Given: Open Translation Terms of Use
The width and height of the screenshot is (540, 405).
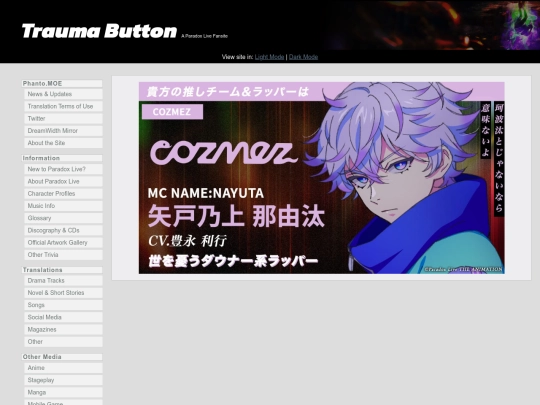Looking at the screenshot, I should [x=63, y=106].
